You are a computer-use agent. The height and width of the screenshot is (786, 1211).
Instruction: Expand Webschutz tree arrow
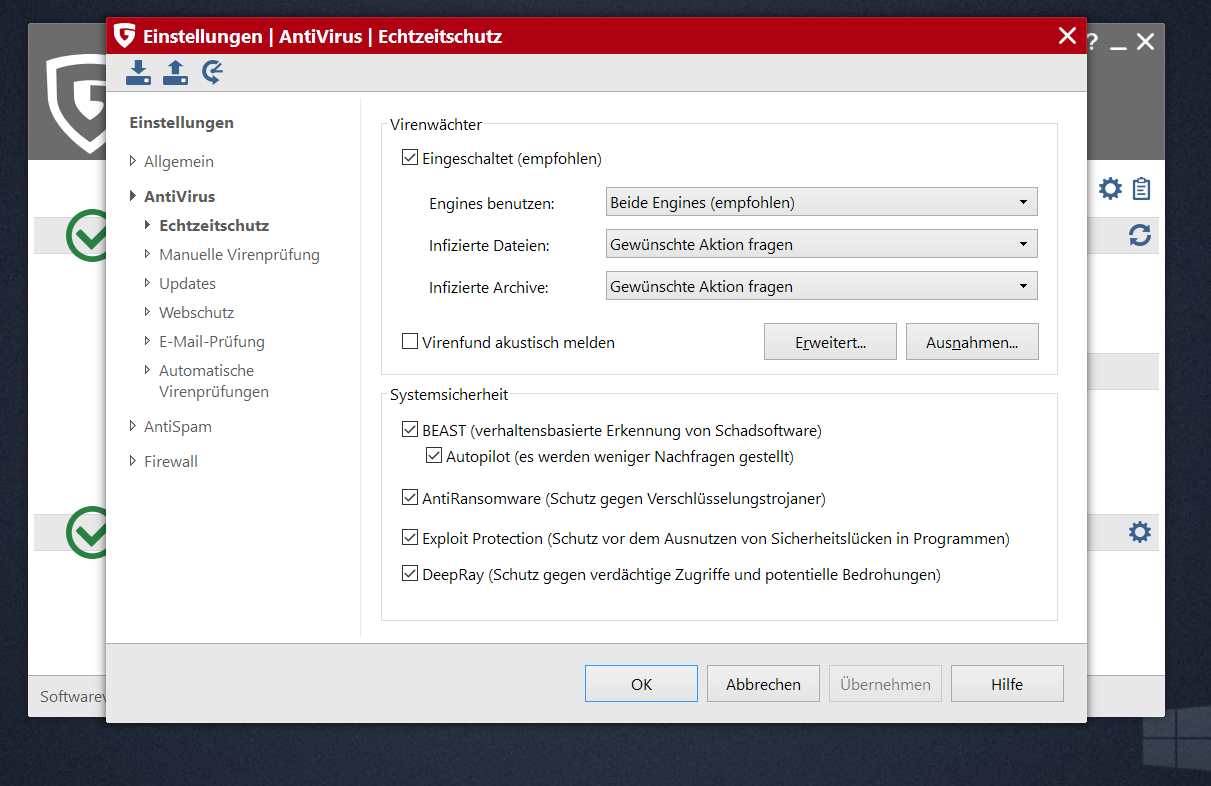click(148, 312)
